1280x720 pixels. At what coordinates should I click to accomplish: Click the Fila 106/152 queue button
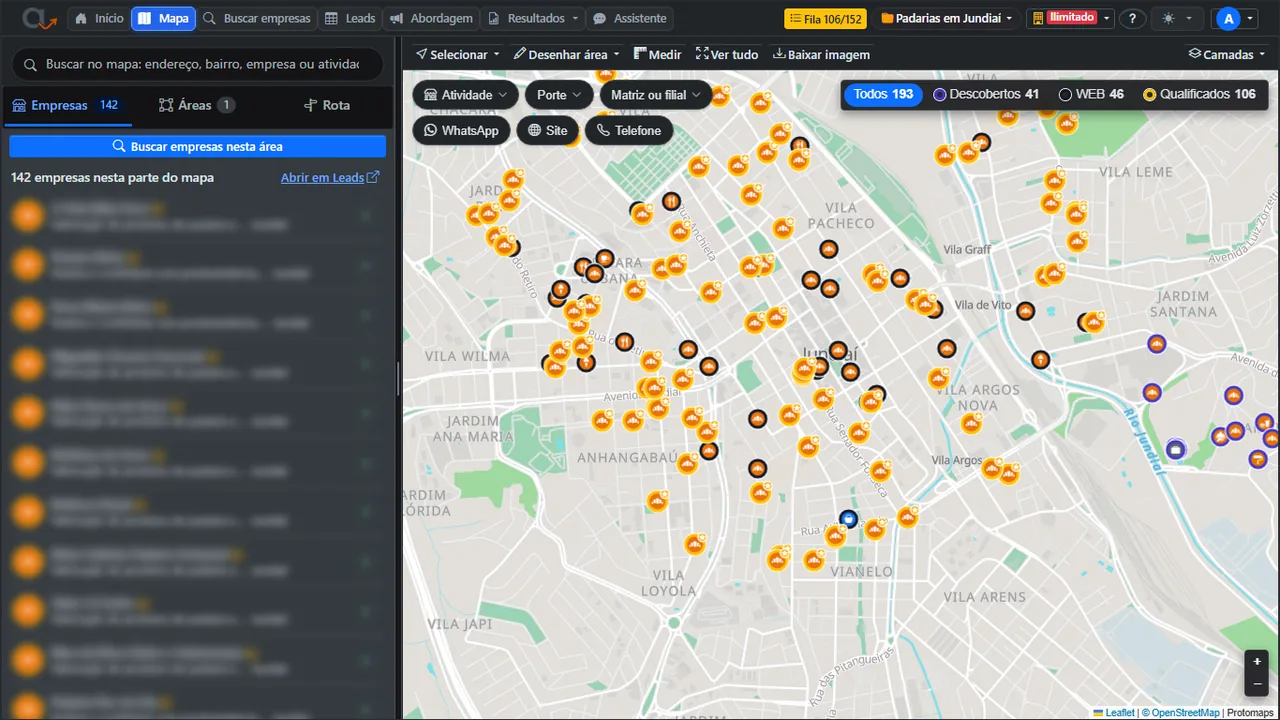click(x=825, y=18)
